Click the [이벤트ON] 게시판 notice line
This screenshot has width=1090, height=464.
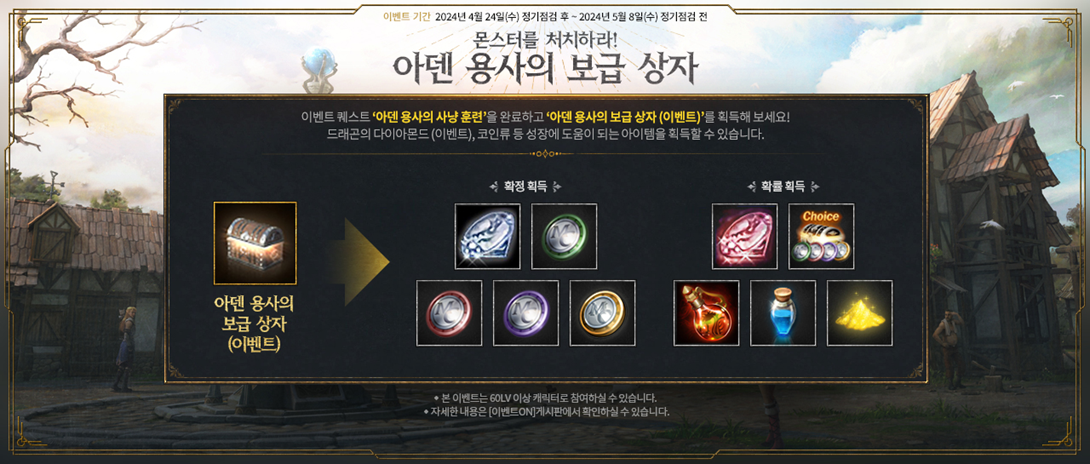(x=546, y=411)
